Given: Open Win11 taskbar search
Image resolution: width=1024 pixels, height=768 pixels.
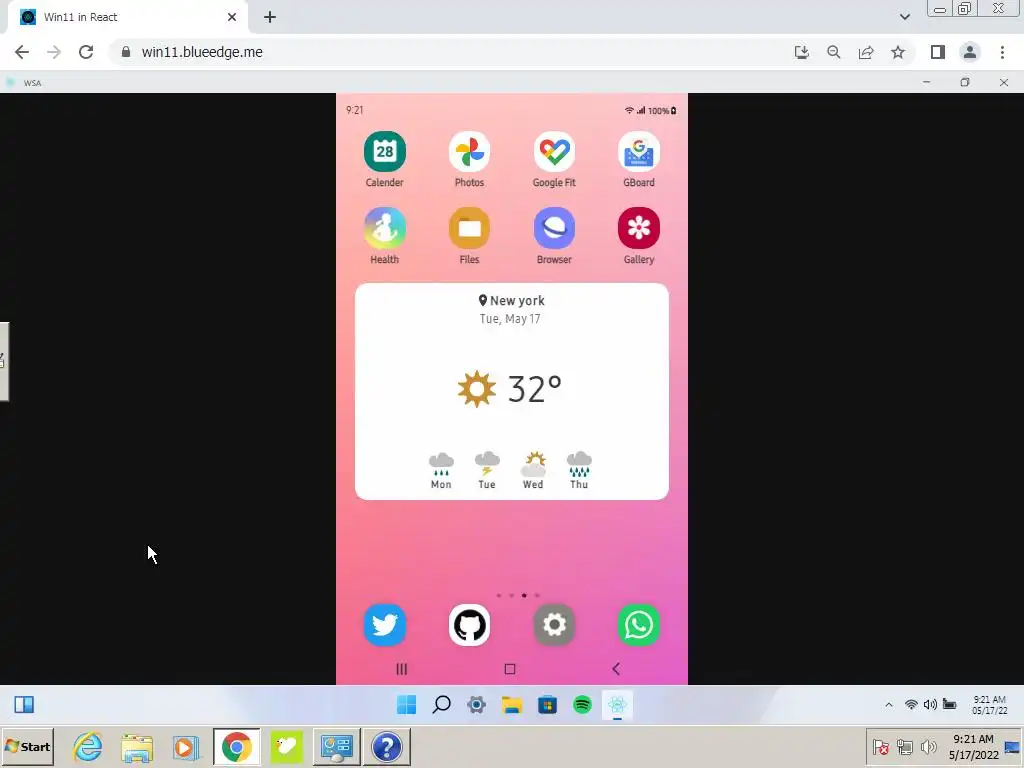Looking at the screenshot, I should [x=441, y=705].
